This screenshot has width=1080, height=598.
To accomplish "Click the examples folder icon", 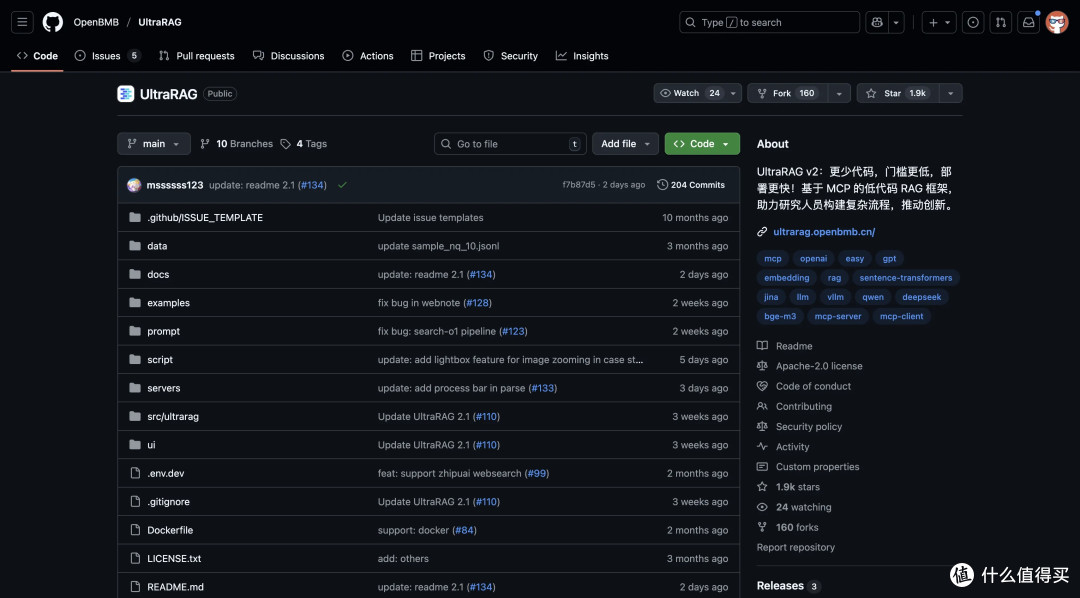I will pyautogui.click(x=135, y=302).
